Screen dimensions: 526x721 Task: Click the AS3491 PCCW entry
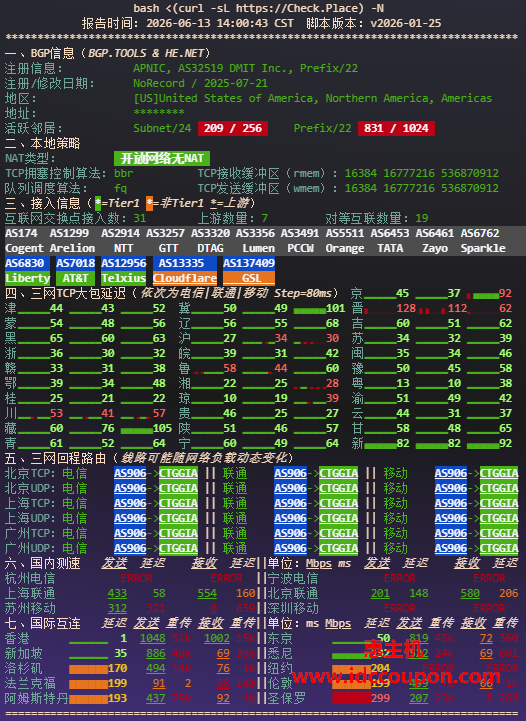[300, 241]
